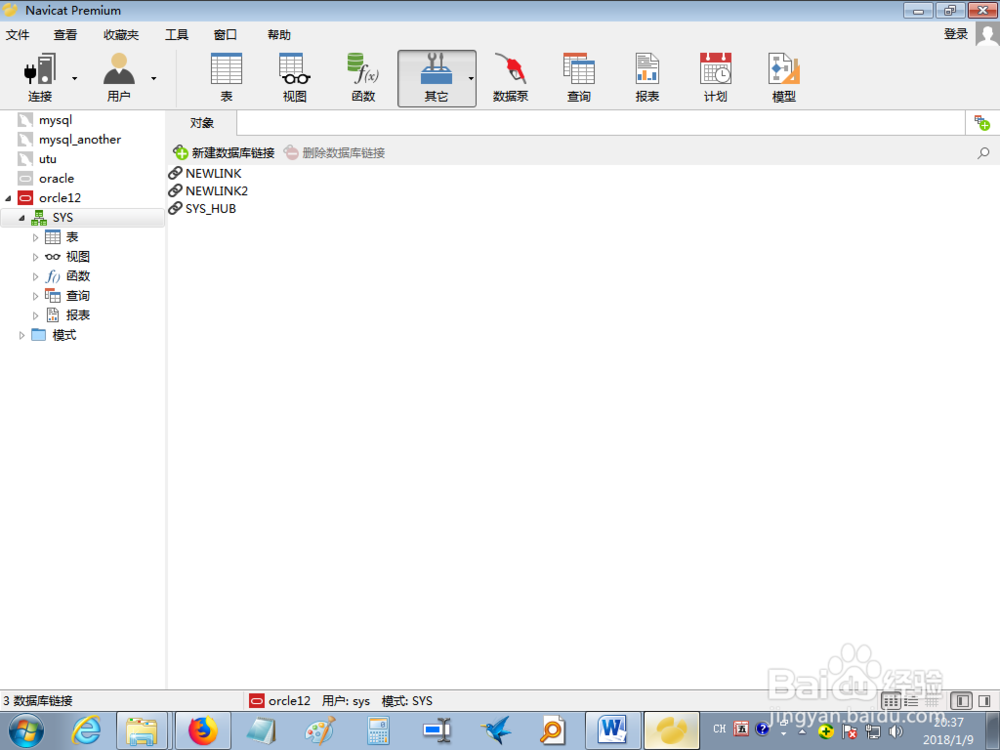The width and height of the screenshot is (1000, 750).
Task: Toggle left navigation pane button
Action: click(961, 701)
